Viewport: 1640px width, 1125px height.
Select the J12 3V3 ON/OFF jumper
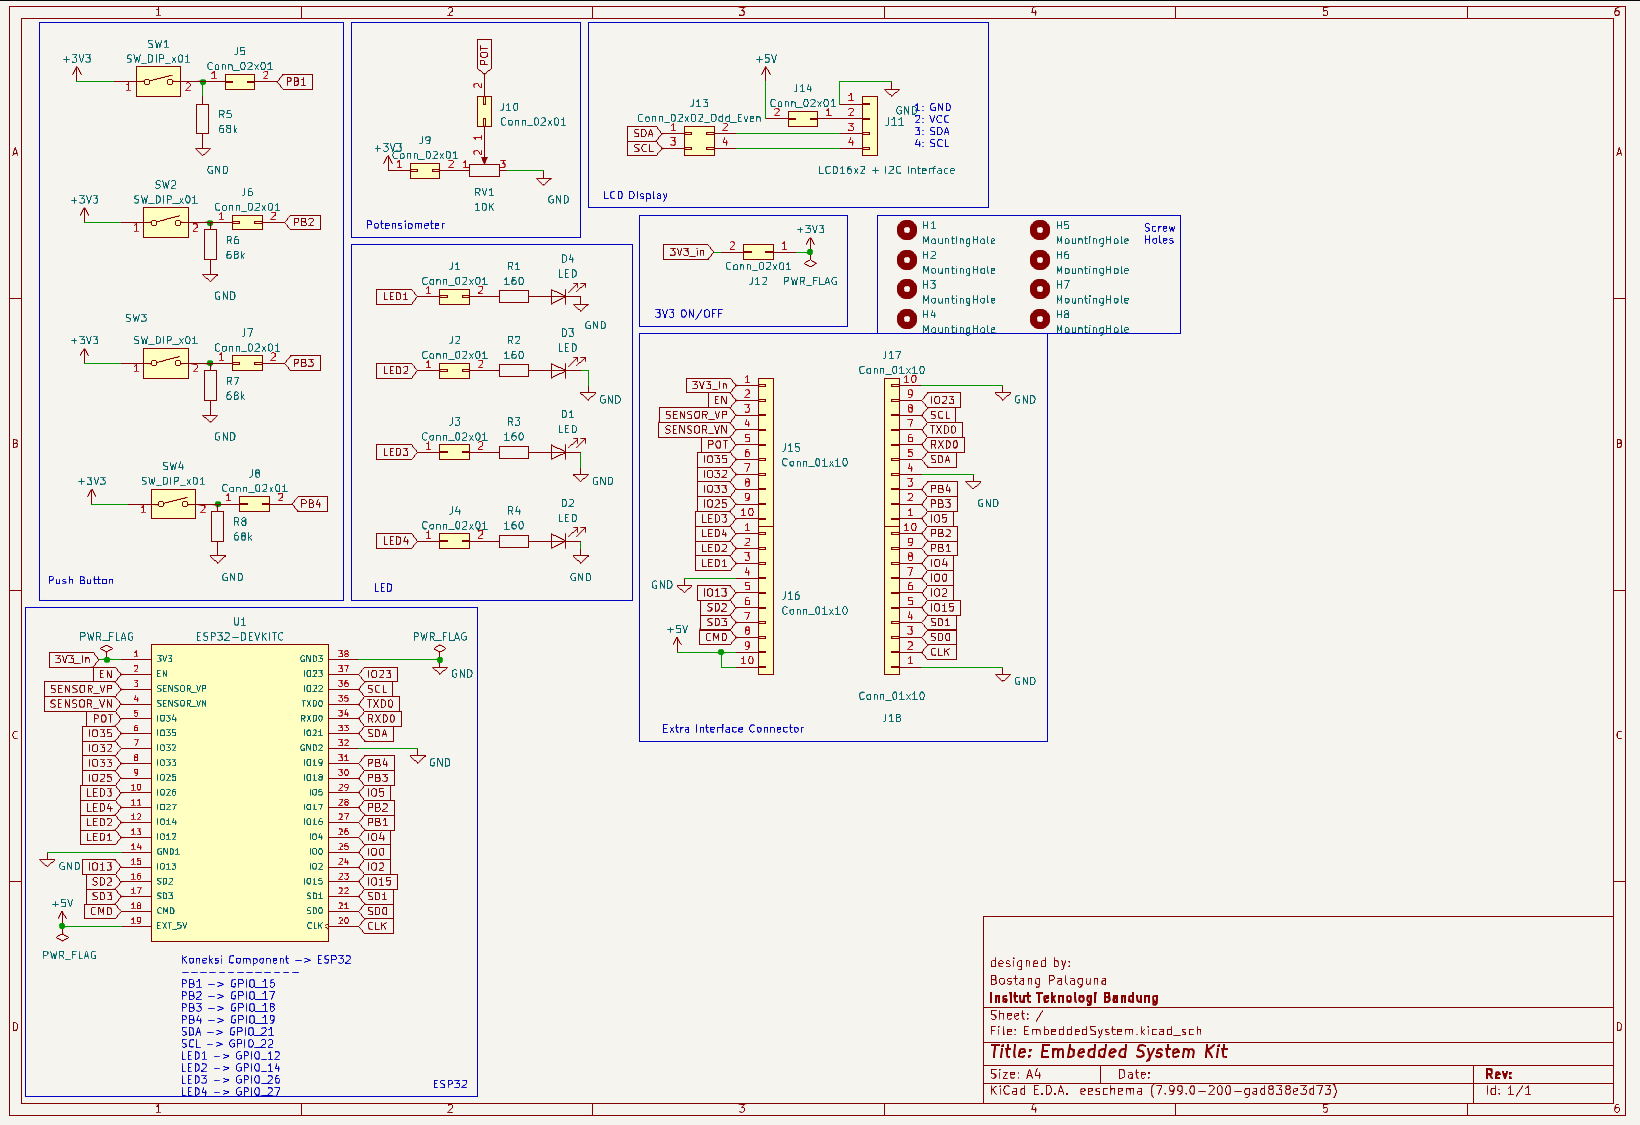coord(758,252)
